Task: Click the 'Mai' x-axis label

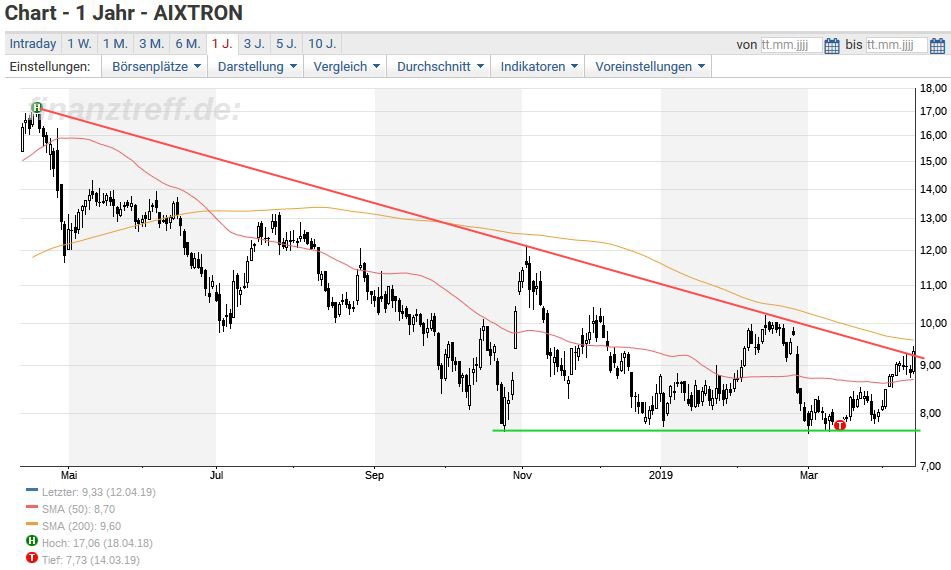Action: 69,475
